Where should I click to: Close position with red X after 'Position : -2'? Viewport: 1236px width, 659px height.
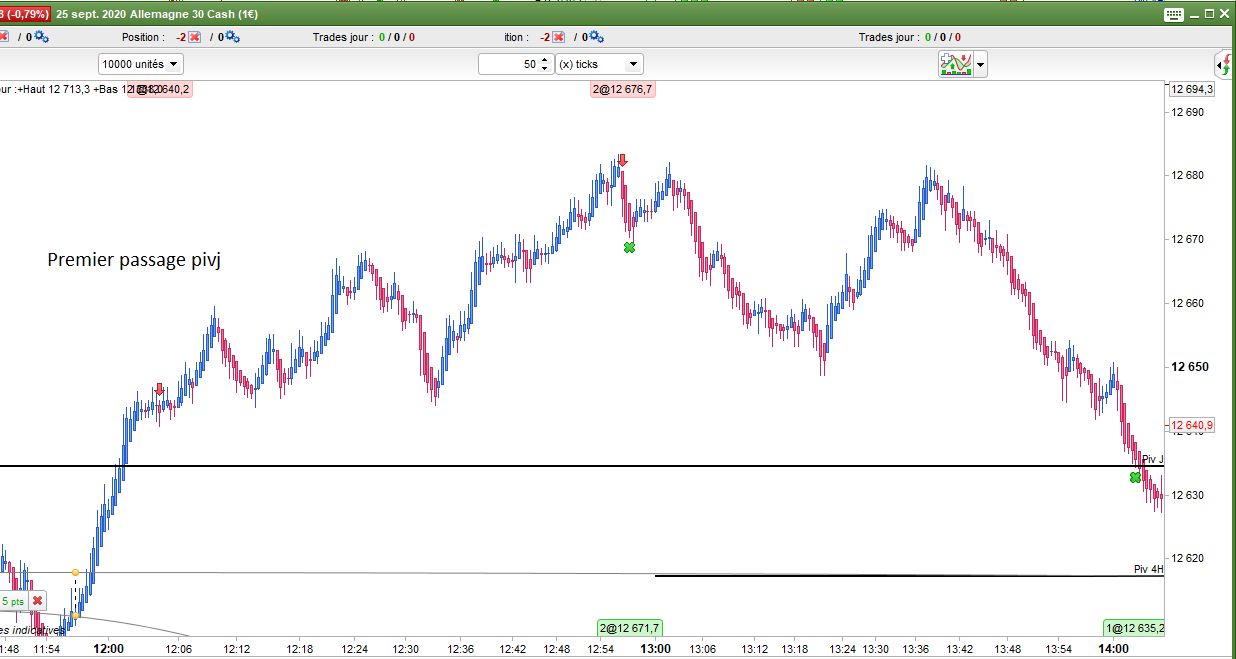(194, 37)
